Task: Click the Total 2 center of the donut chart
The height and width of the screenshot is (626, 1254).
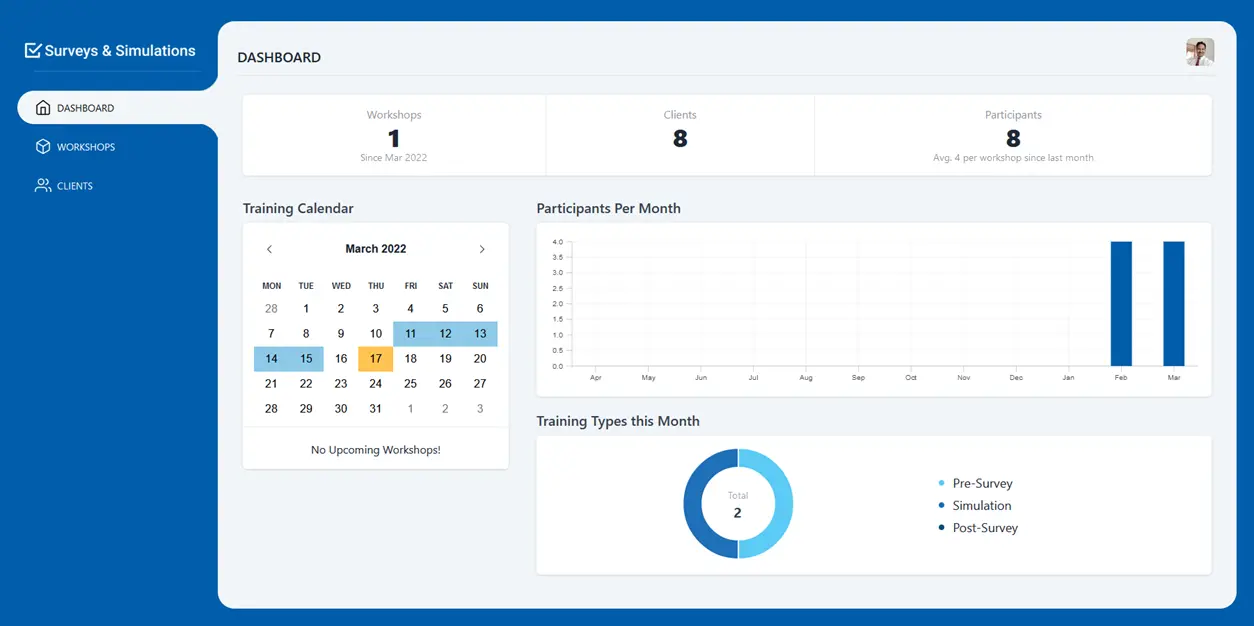Action: [737, 504]
